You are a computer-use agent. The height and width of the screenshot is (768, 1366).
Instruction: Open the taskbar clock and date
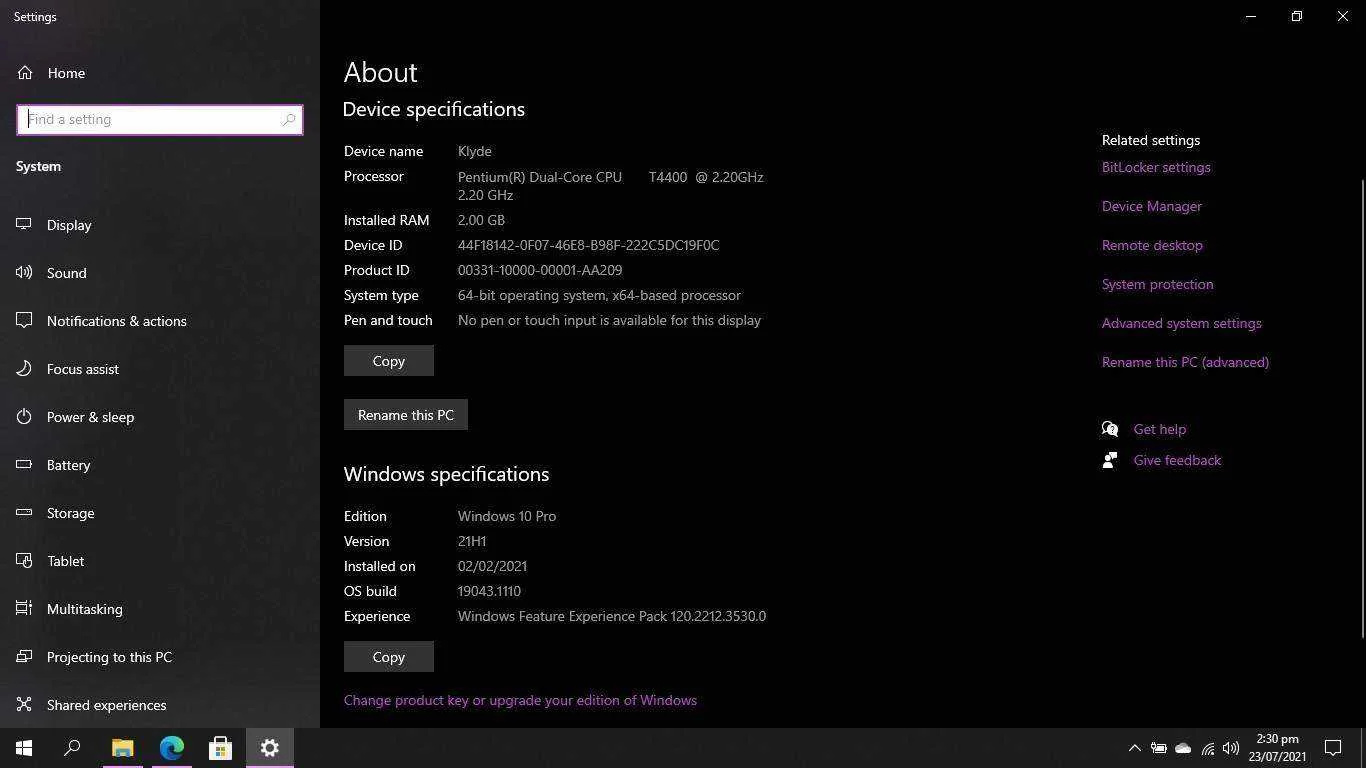coord(1277,748)
